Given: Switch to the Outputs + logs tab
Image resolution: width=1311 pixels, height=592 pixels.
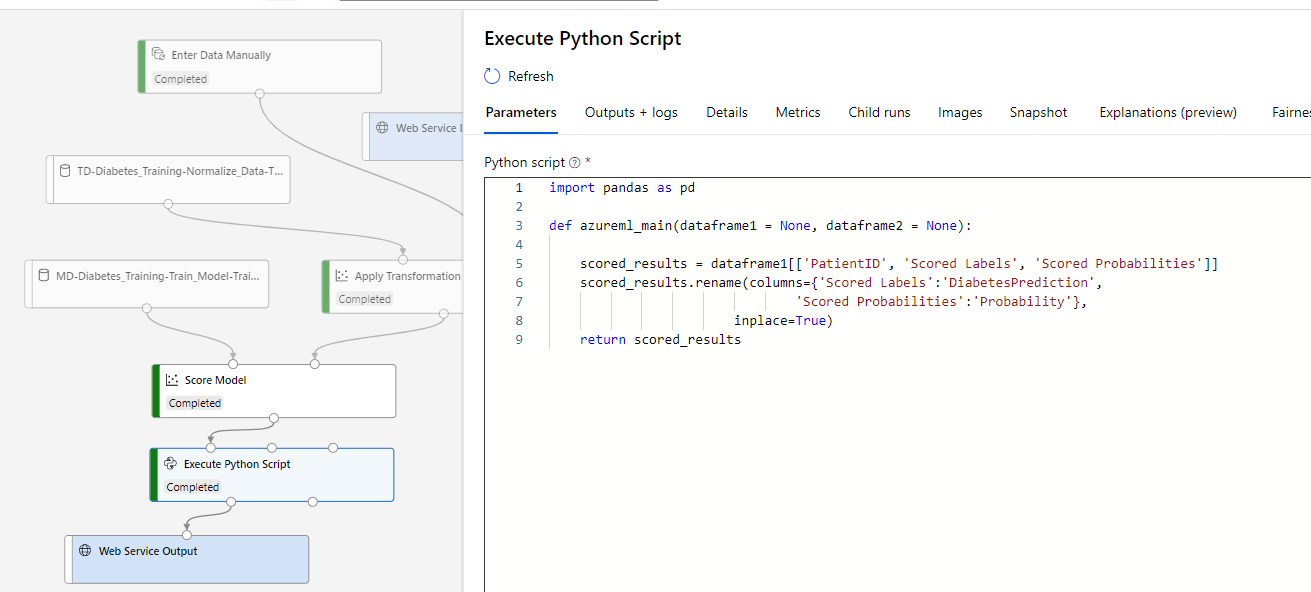Looking at the screenshot, I should [631, 113].
